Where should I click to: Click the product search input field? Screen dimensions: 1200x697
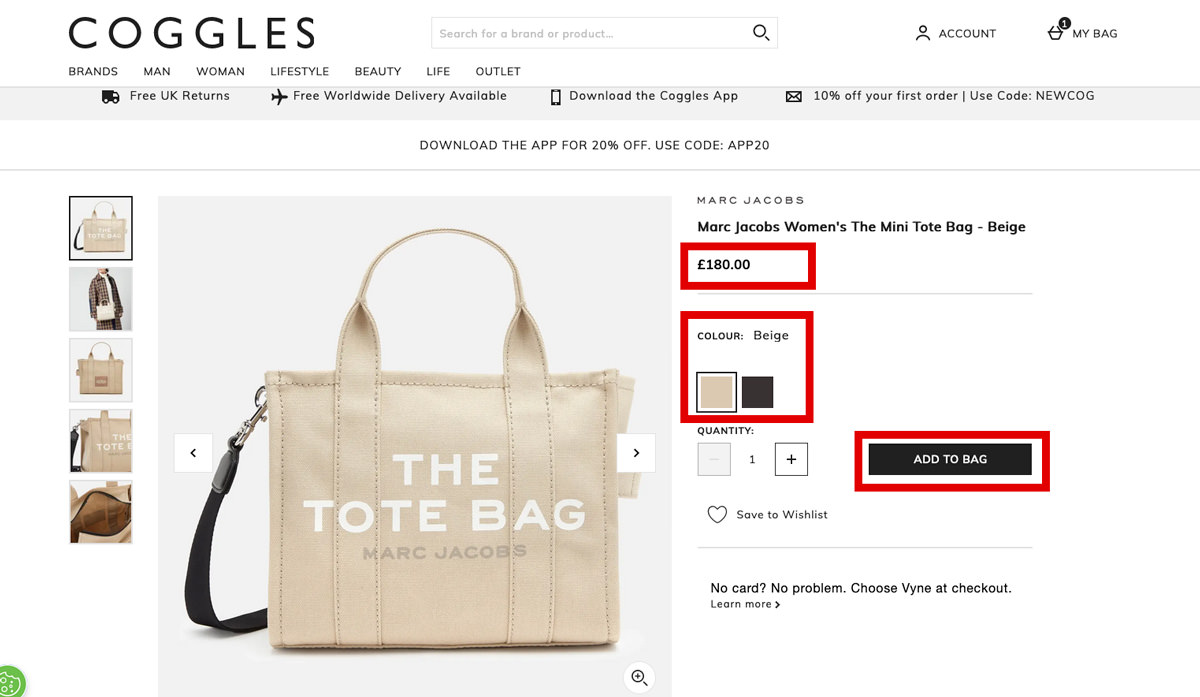coord(590,33)
